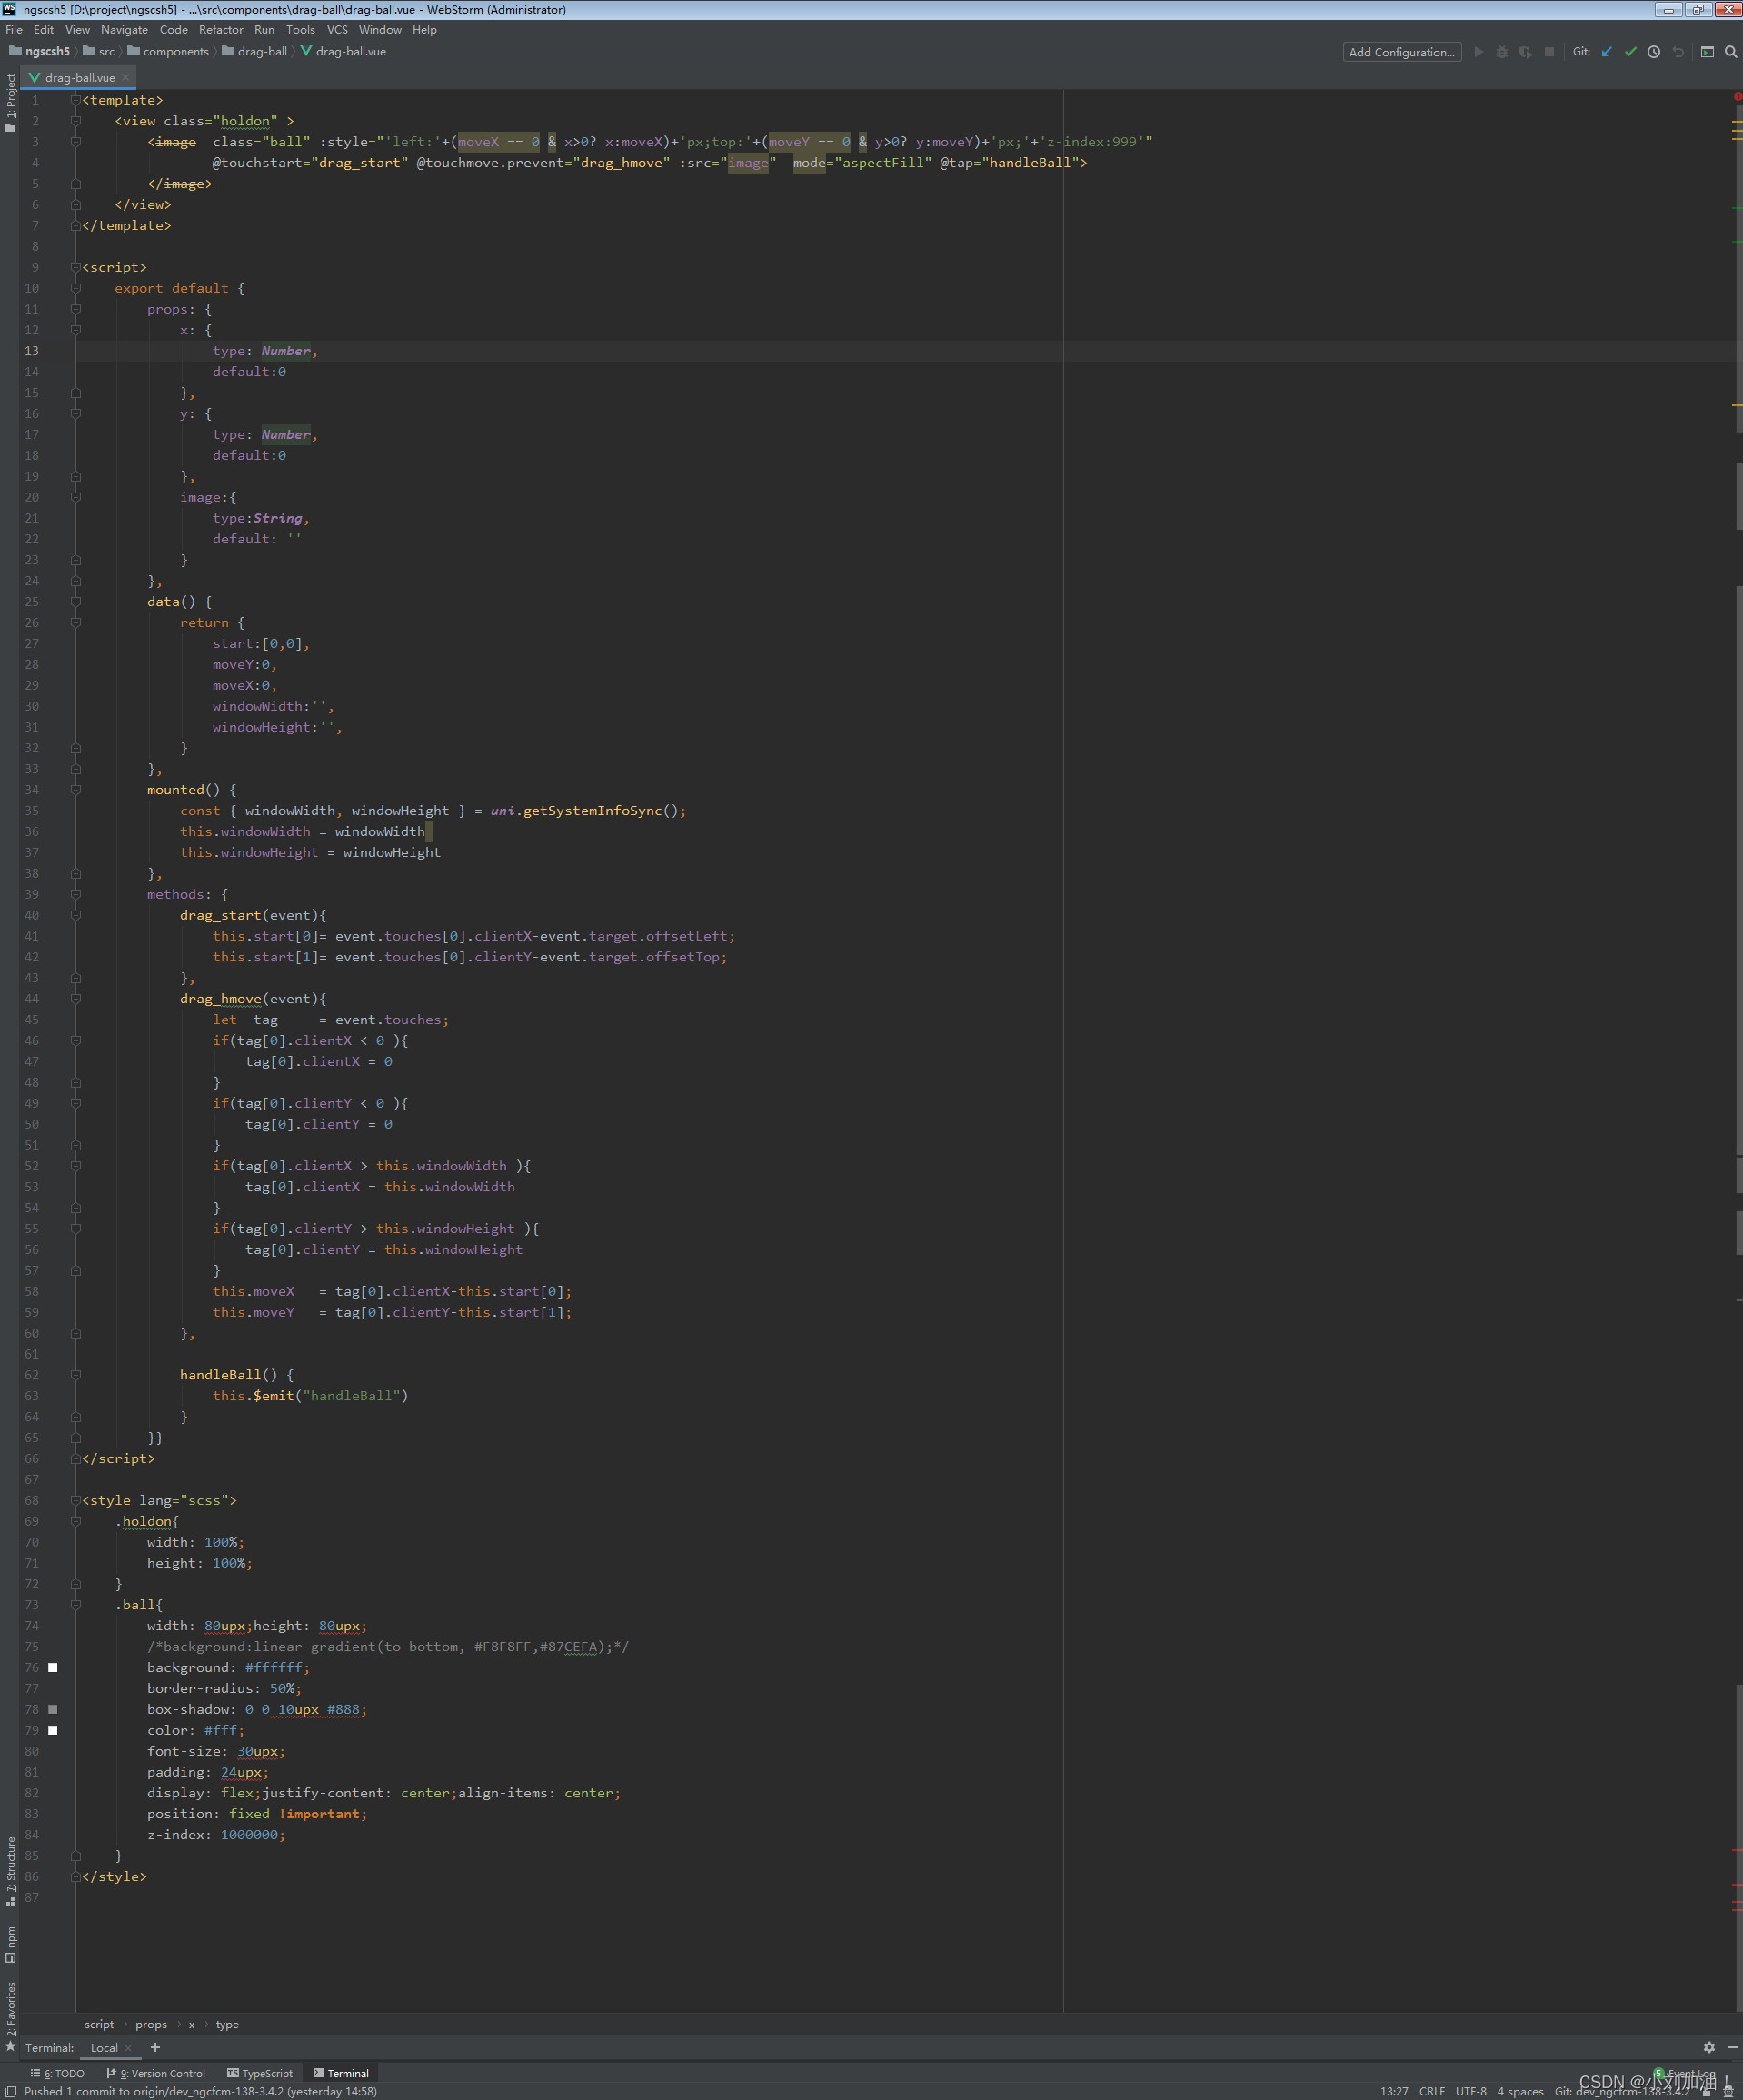The image size is (1743, 2100).
Task: Collapse the .ball rule on line 73
Action: pos(76,1604)
